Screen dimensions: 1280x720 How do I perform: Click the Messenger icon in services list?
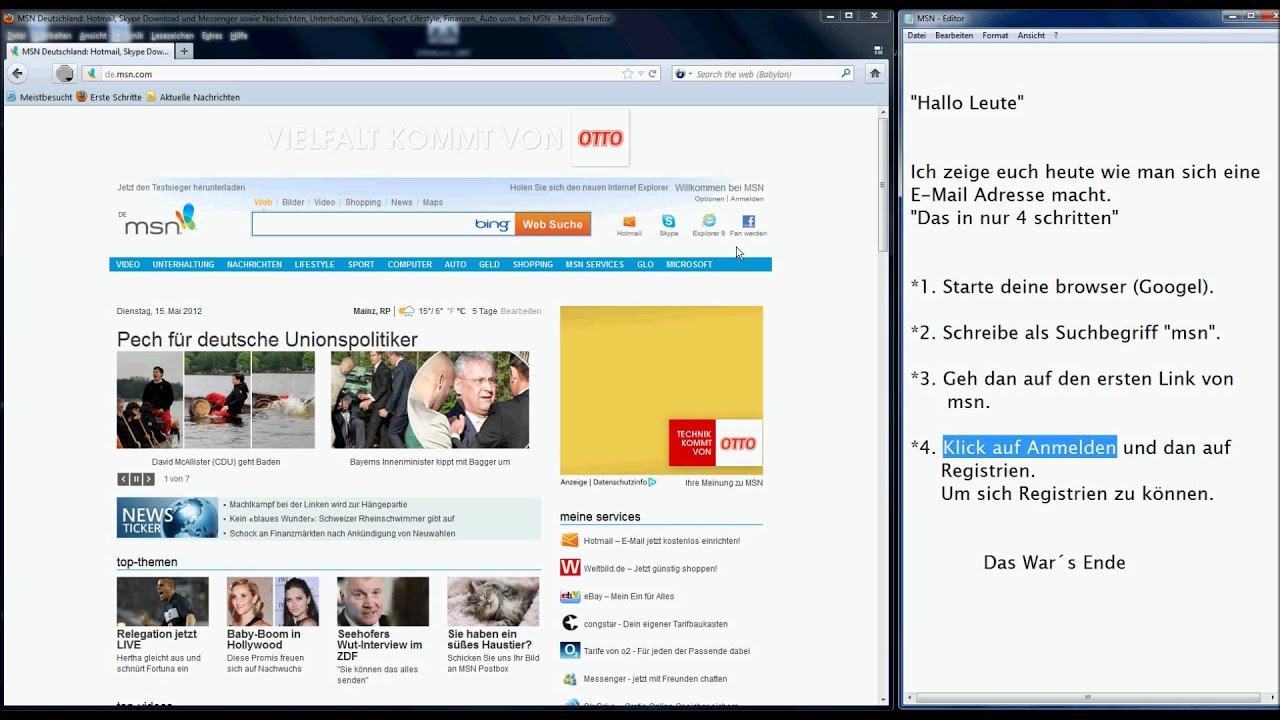(570, 678)
